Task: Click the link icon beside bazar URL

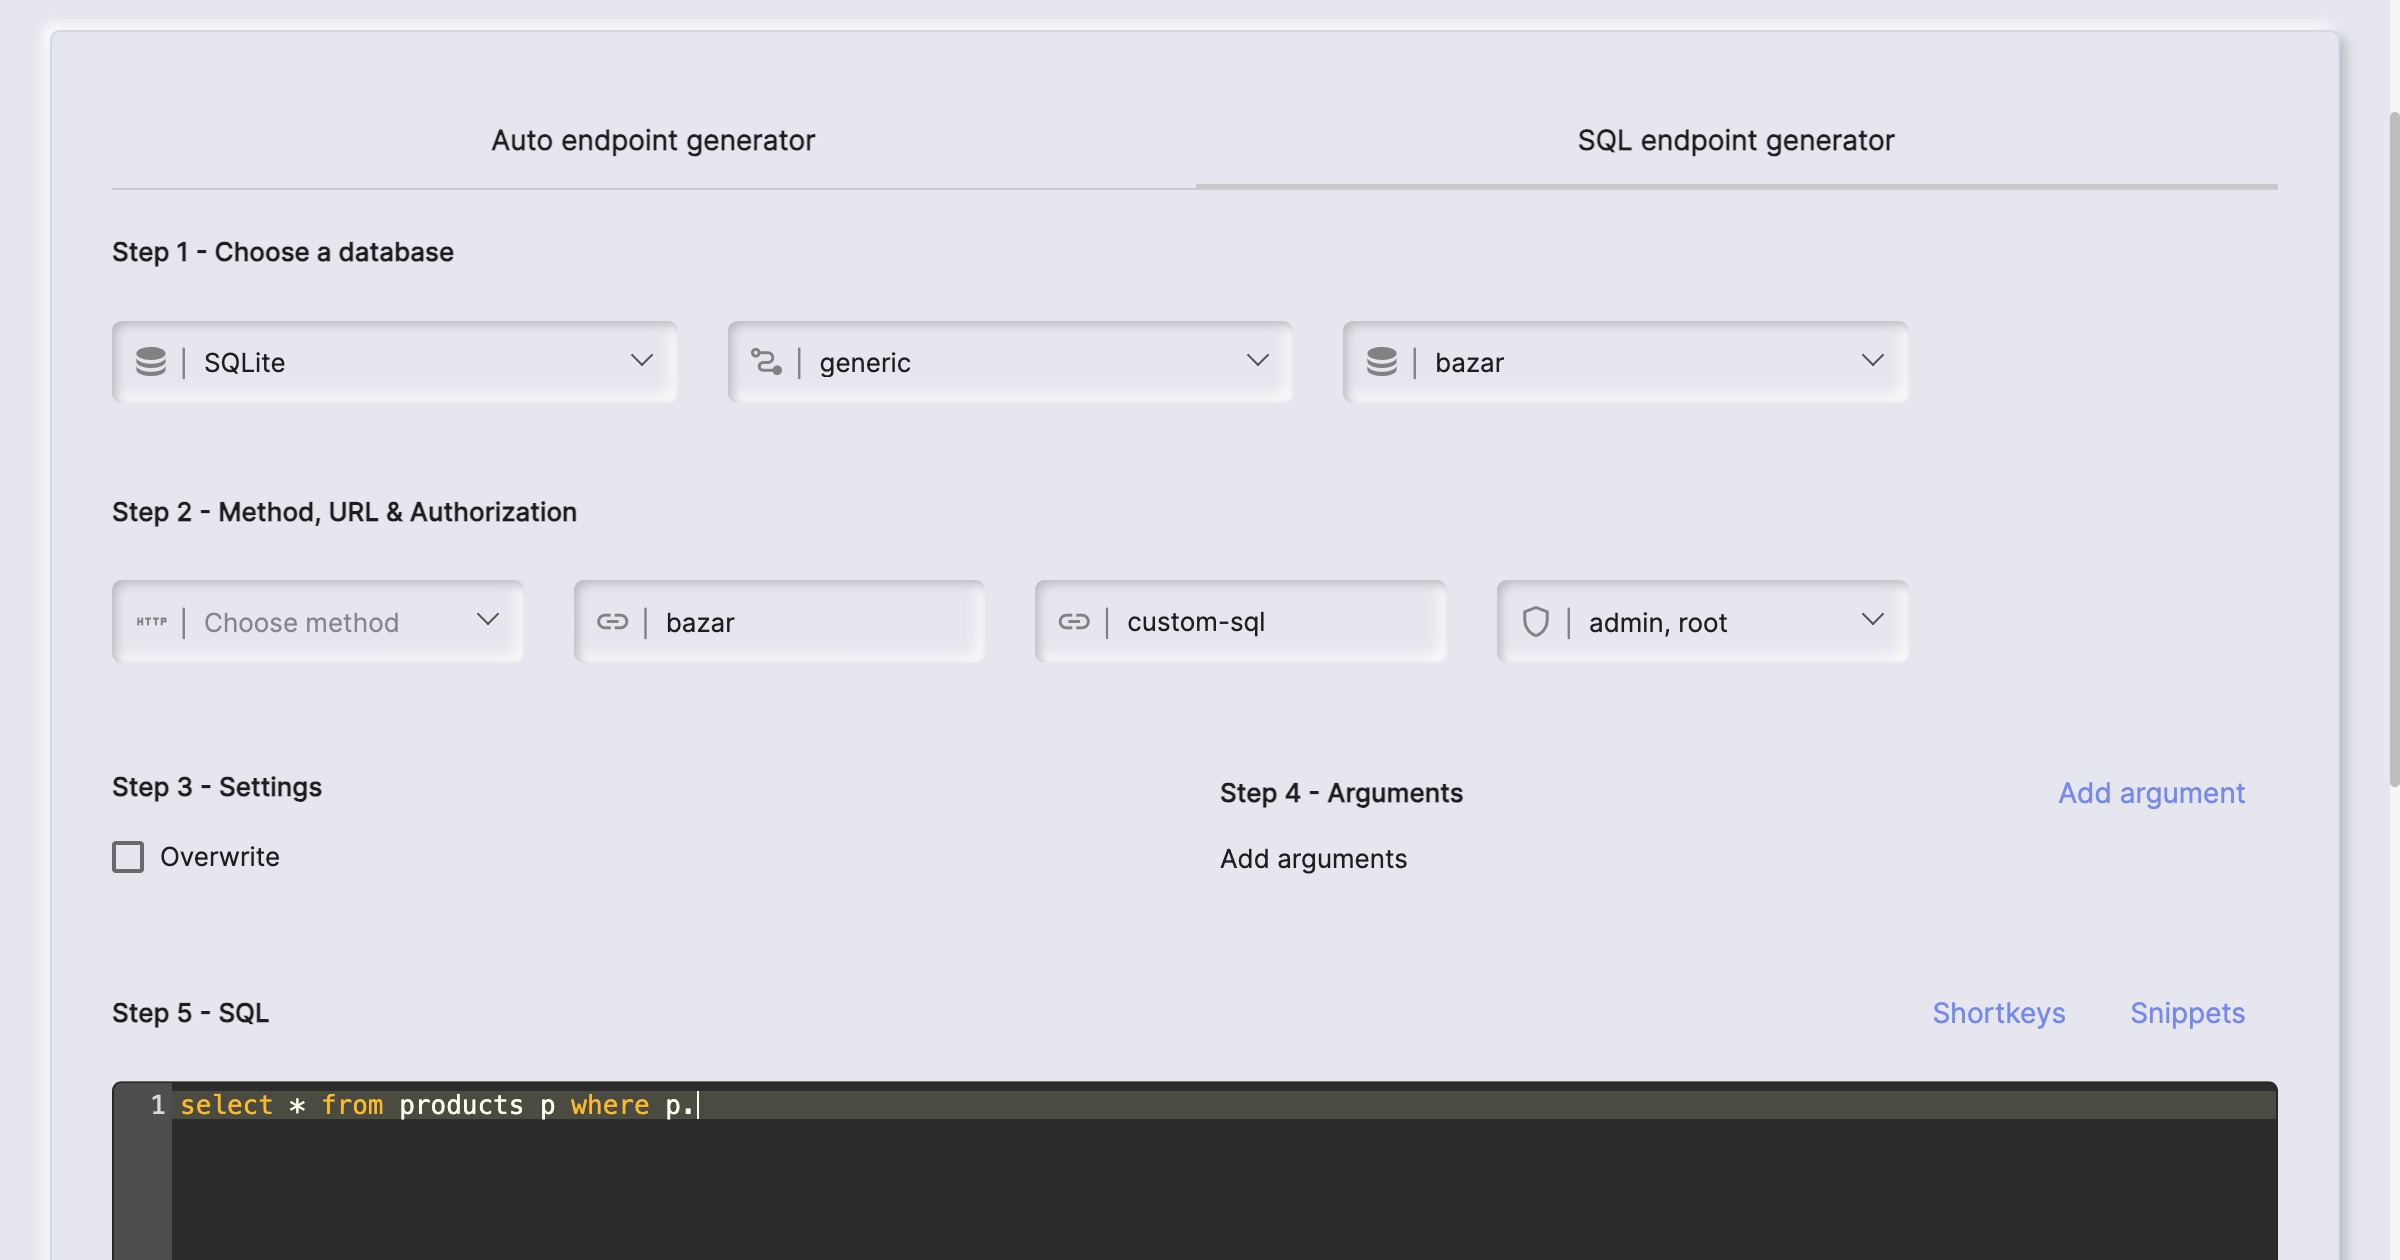Action: (x=613, y=622)
